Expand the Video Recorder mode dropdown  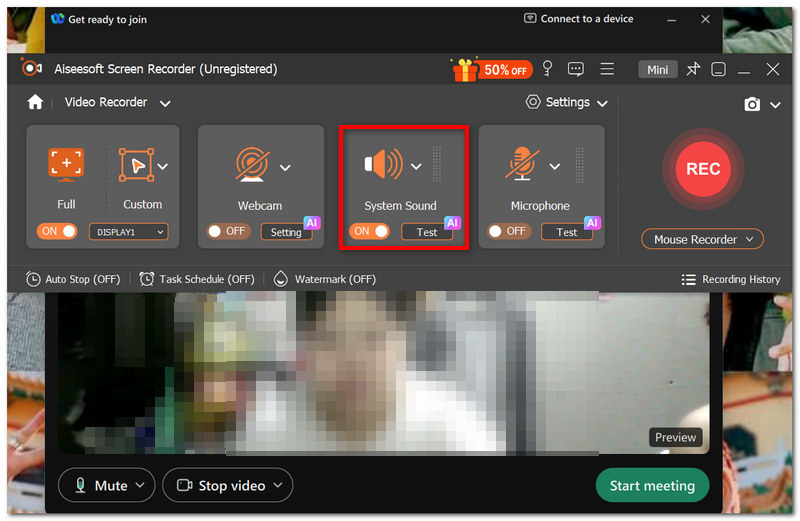[x=165, y=104]
